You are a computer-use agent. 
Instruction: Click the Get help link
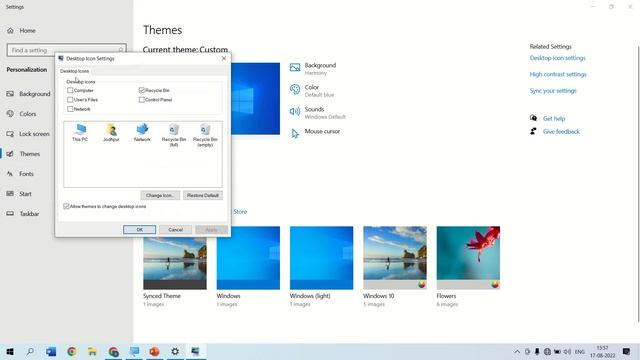pyautogui.click(x=554, y=118)
